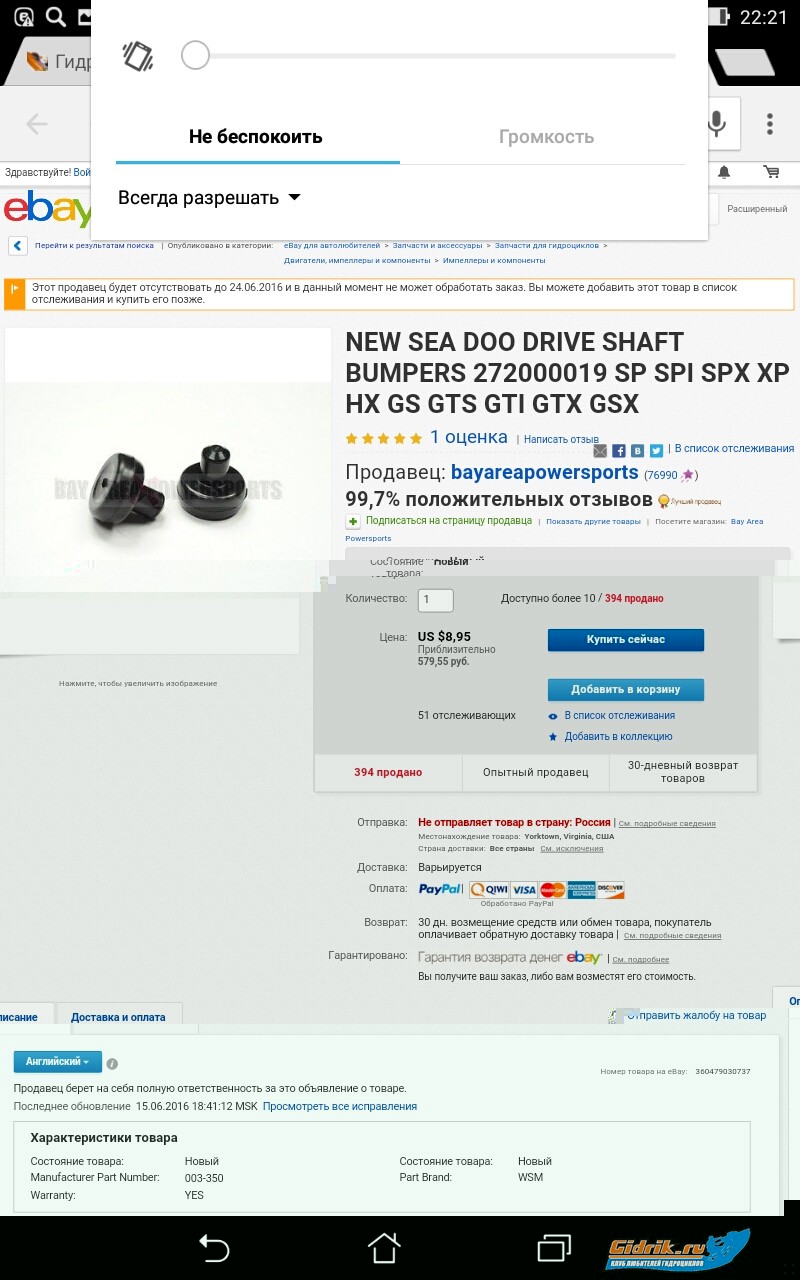Open seller bayareapowersports profile link
Image resolution: width=800 pixels, height=1280 pixels.
pyautogui.click(x=544, y=472)
